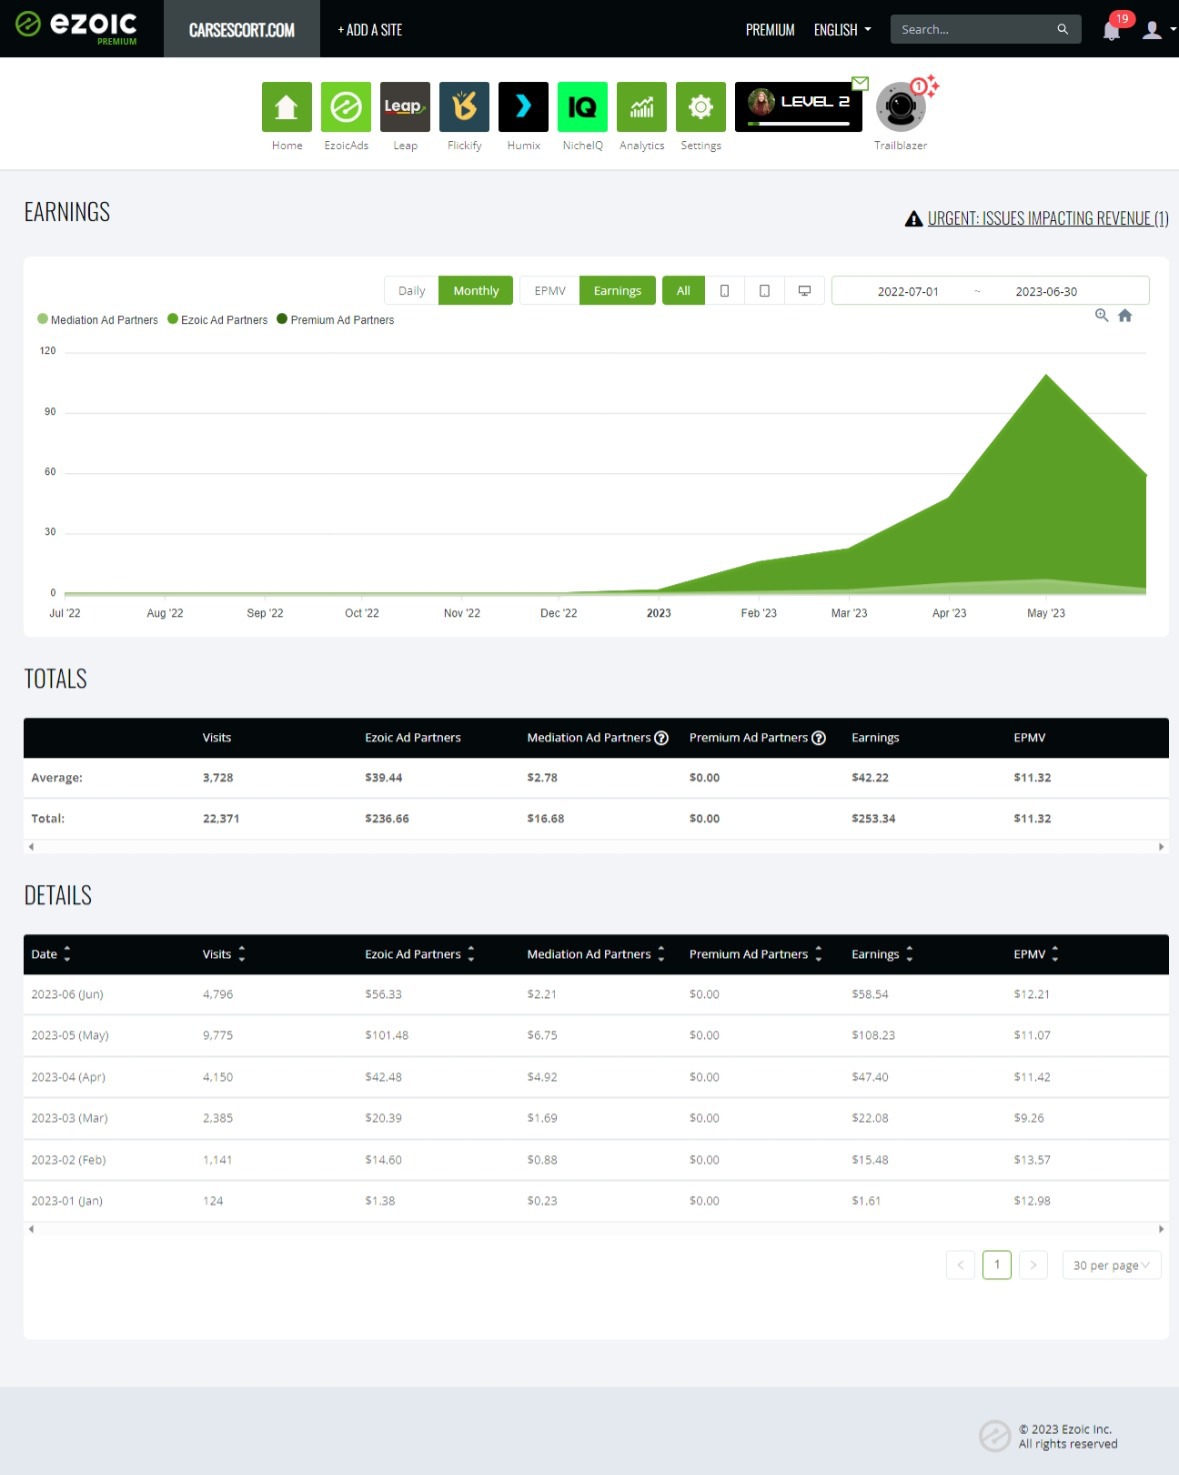Open the Home dashboard icon
The width and height of the screenshot is (1179, 1475).
(286, 106)
